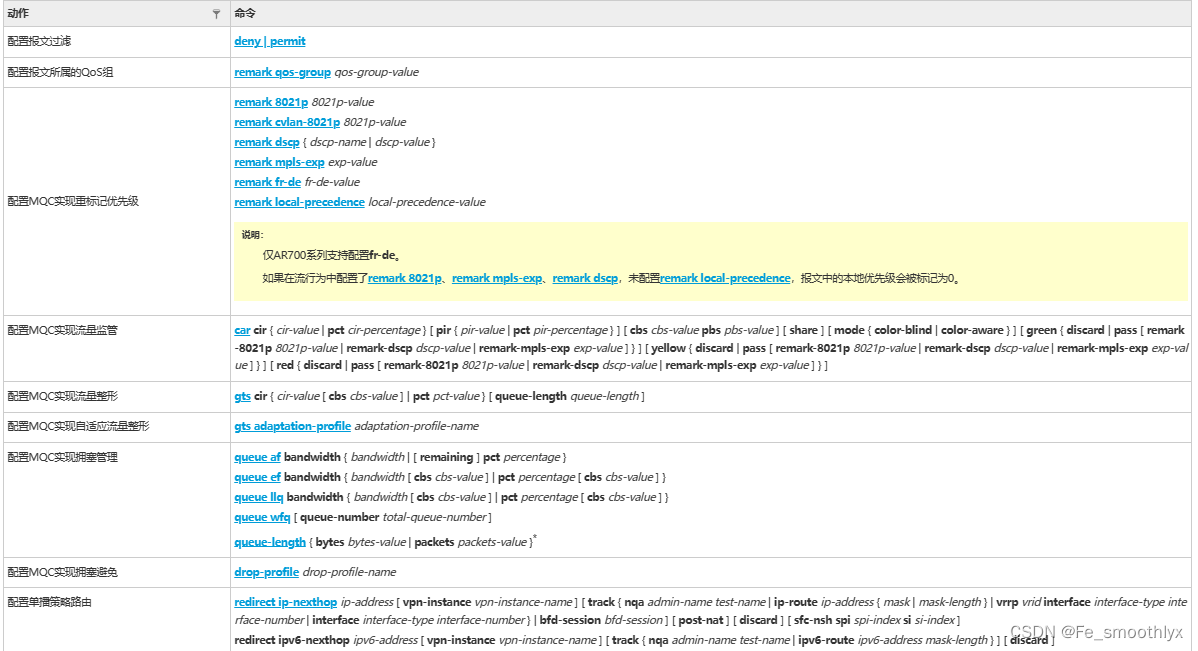Select the 配置MQC实现流量监管 cell
The width and height of the screenshot is (1198, 651).
[116, 348]
